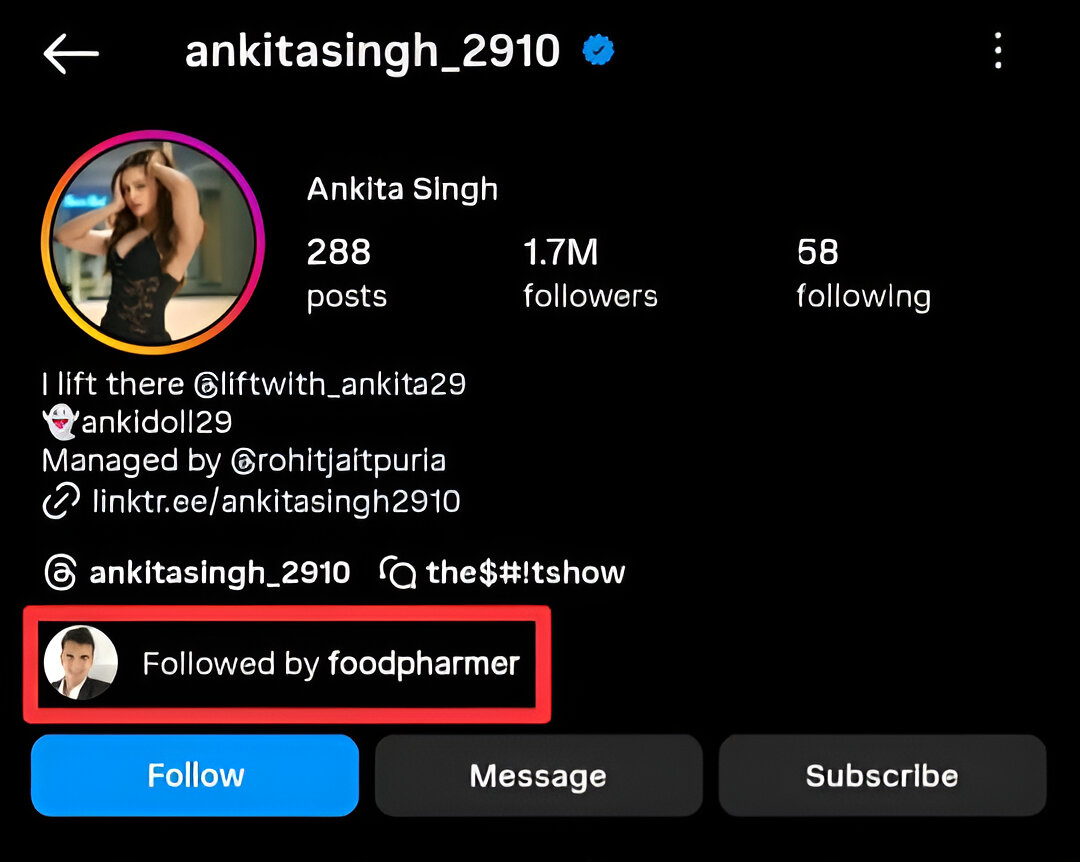Tap the broadcast channel icon

[398, 573]
